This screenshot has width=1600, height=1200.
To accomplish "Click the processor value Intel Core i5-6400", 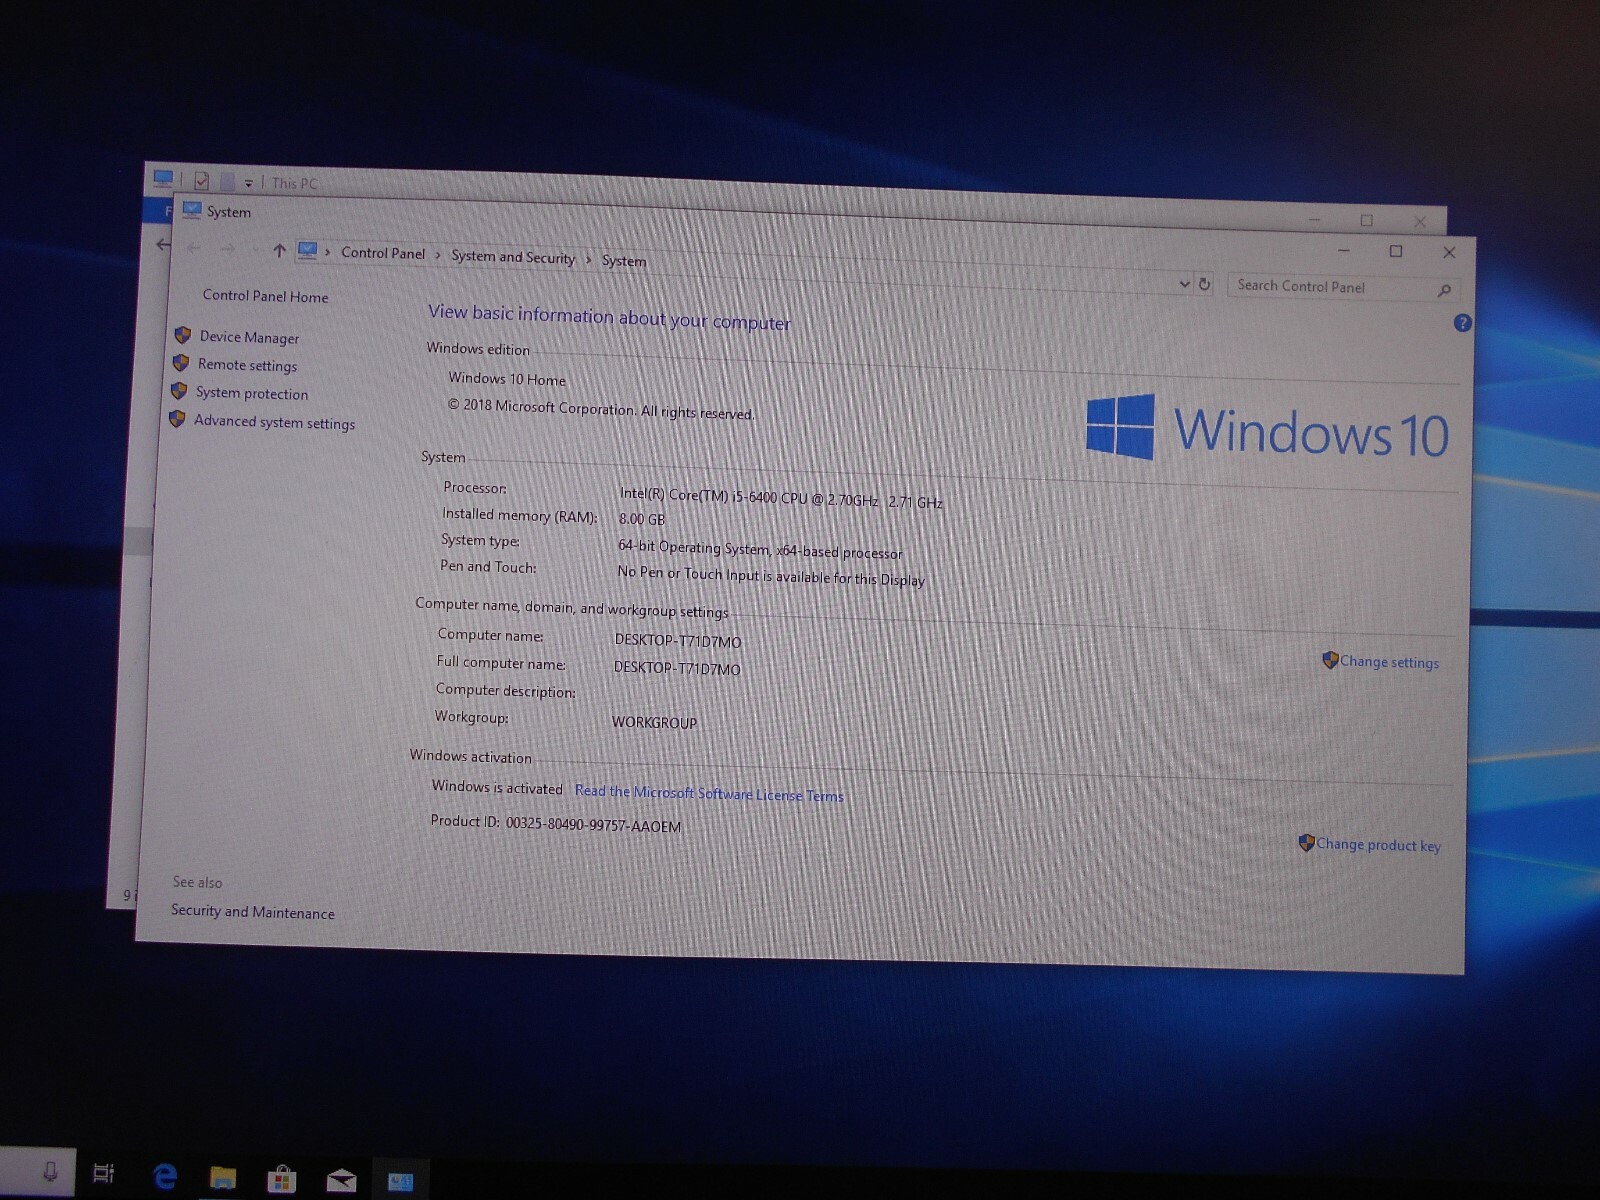I will point(781,497).
